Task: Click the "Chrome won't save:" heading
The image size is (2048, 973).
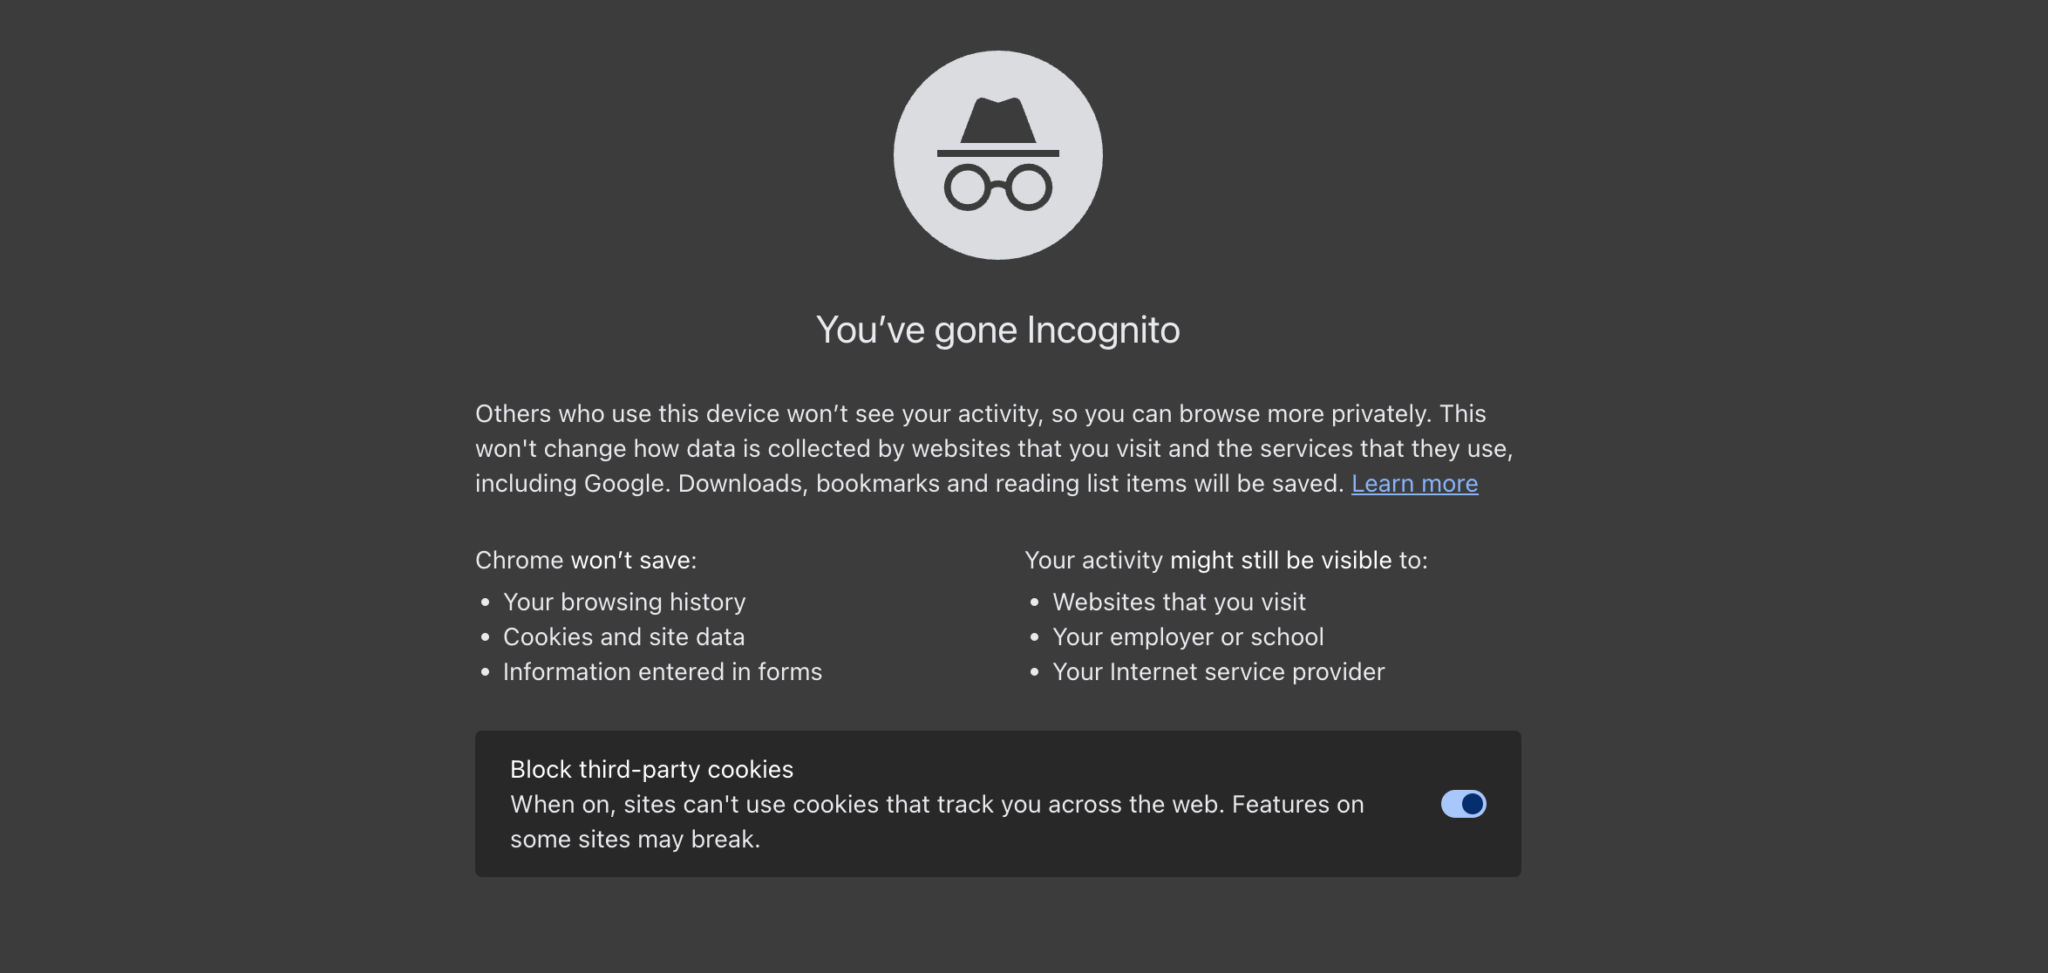Action: (x=586, y=560)
